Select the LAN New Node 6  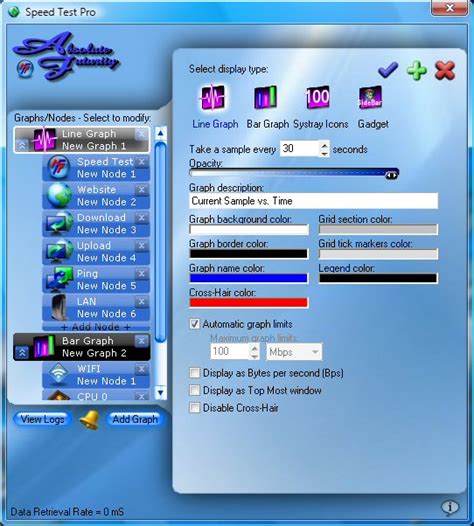point(96,308)
